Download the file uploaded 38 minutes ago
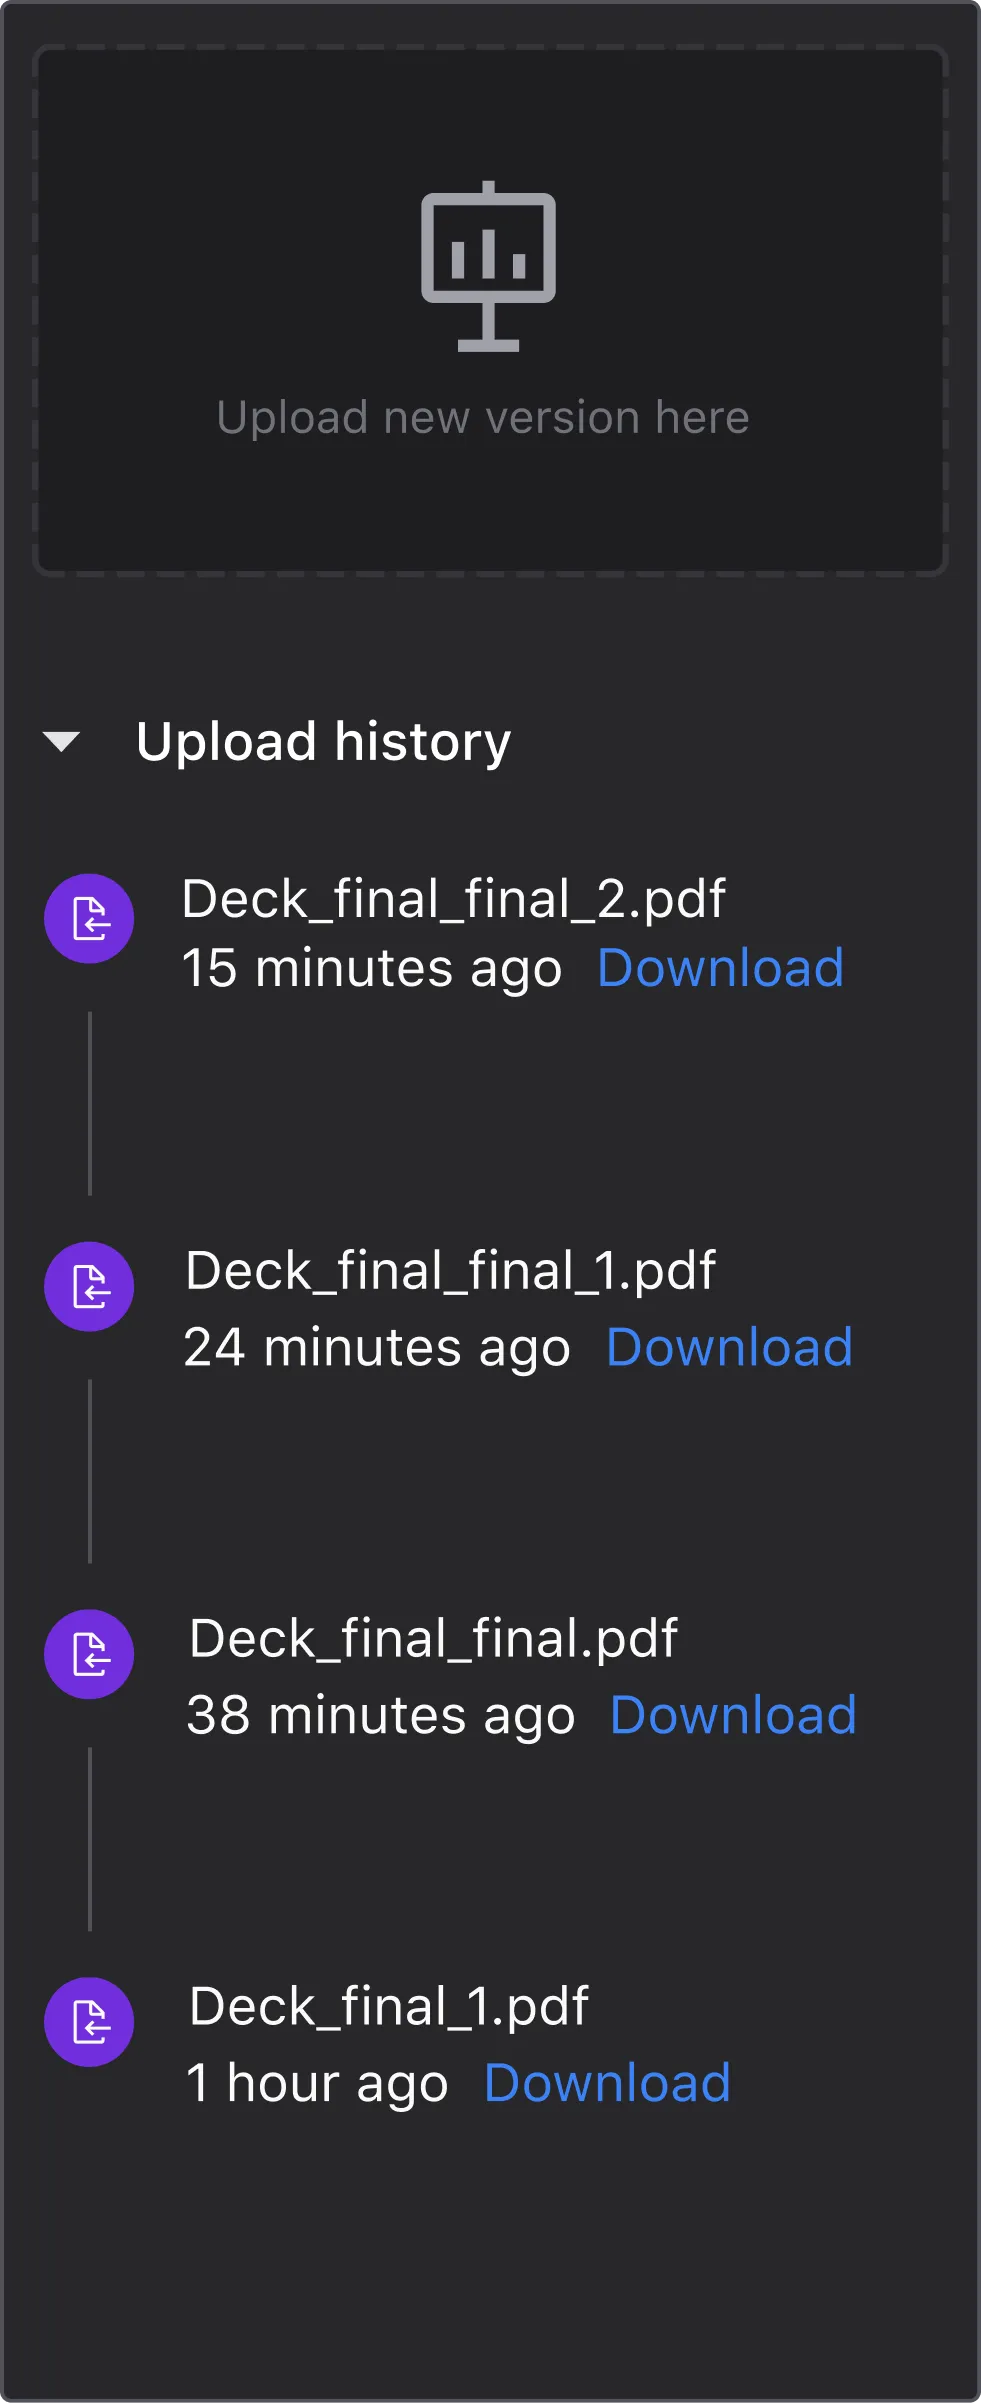Viewport: 981px width, 2403px height. click(x=733, y=1715)
